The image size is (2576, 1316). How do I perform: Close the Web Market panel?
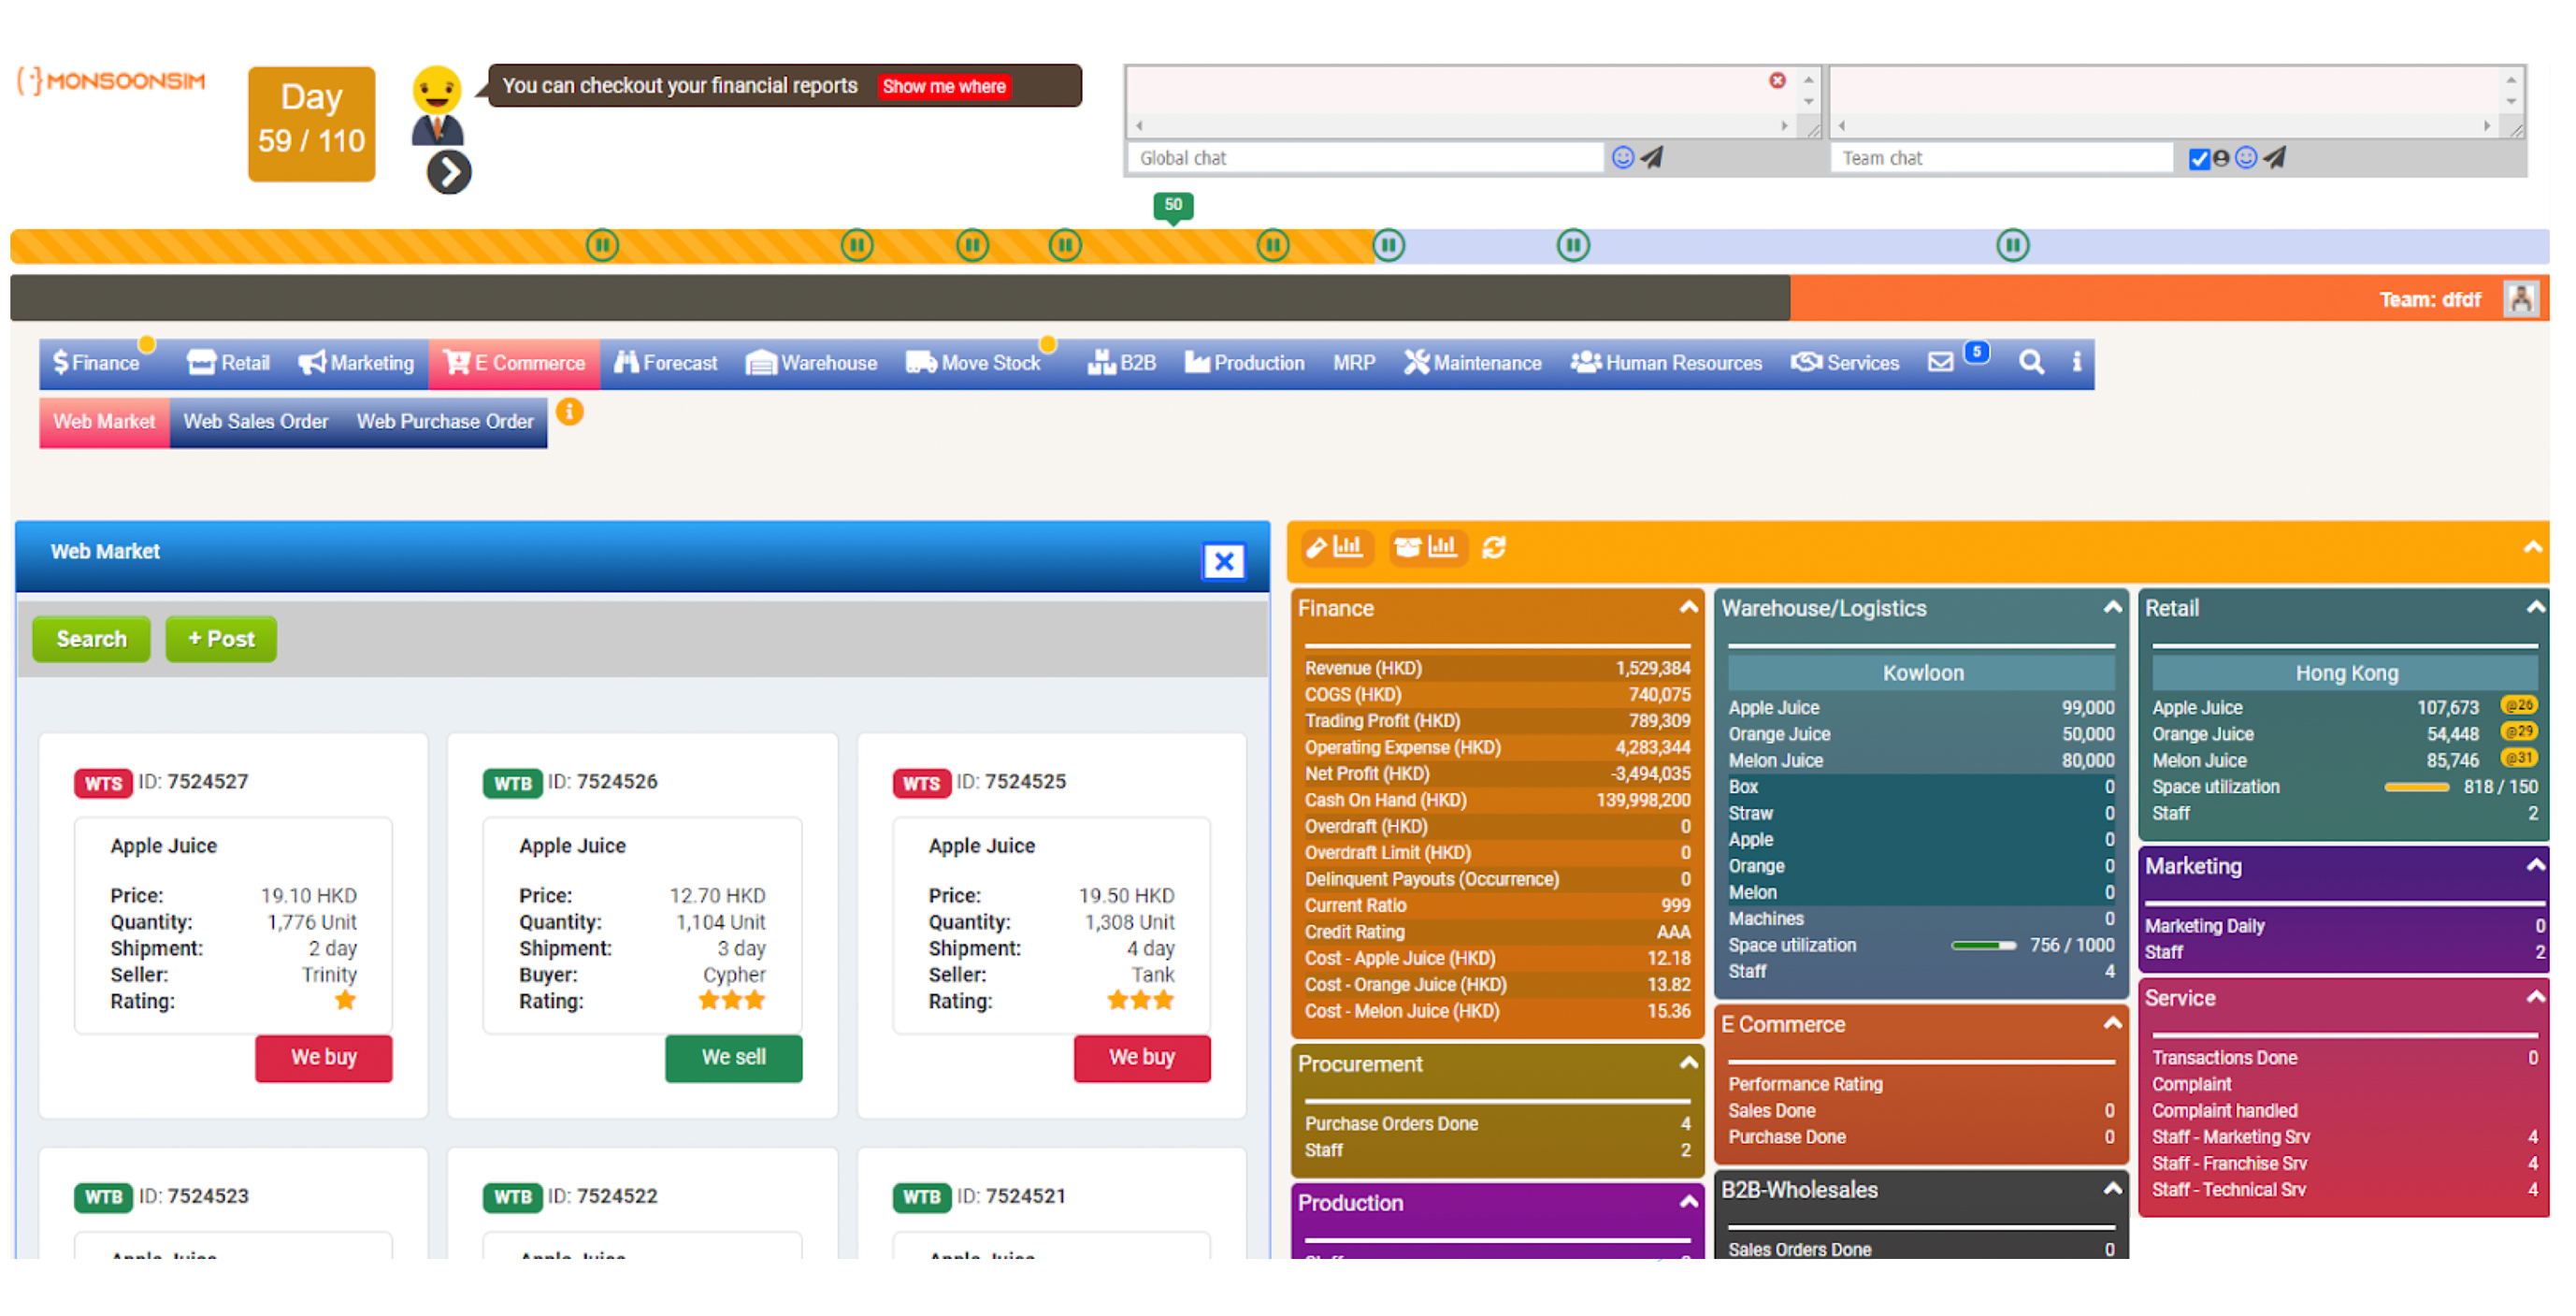tap(1223, 561)
